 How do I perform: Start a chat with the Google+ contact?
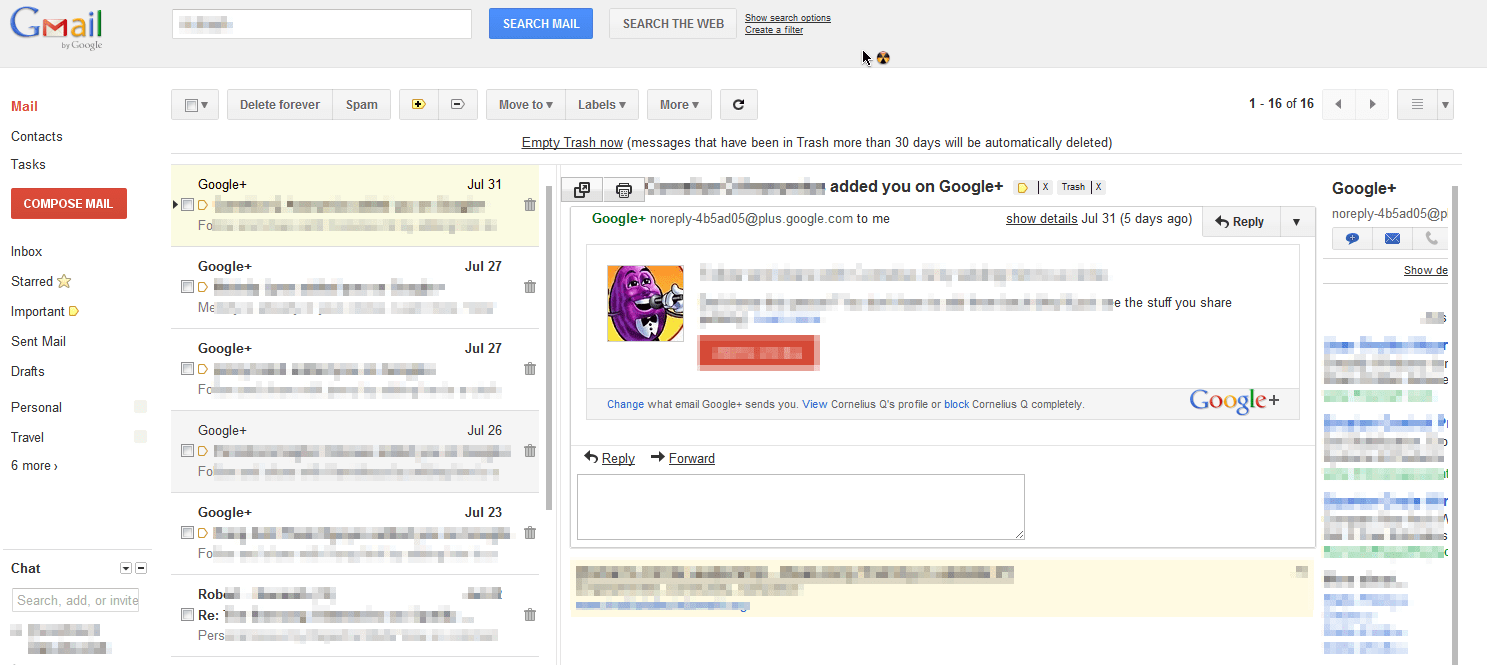tap(1352, 239)
